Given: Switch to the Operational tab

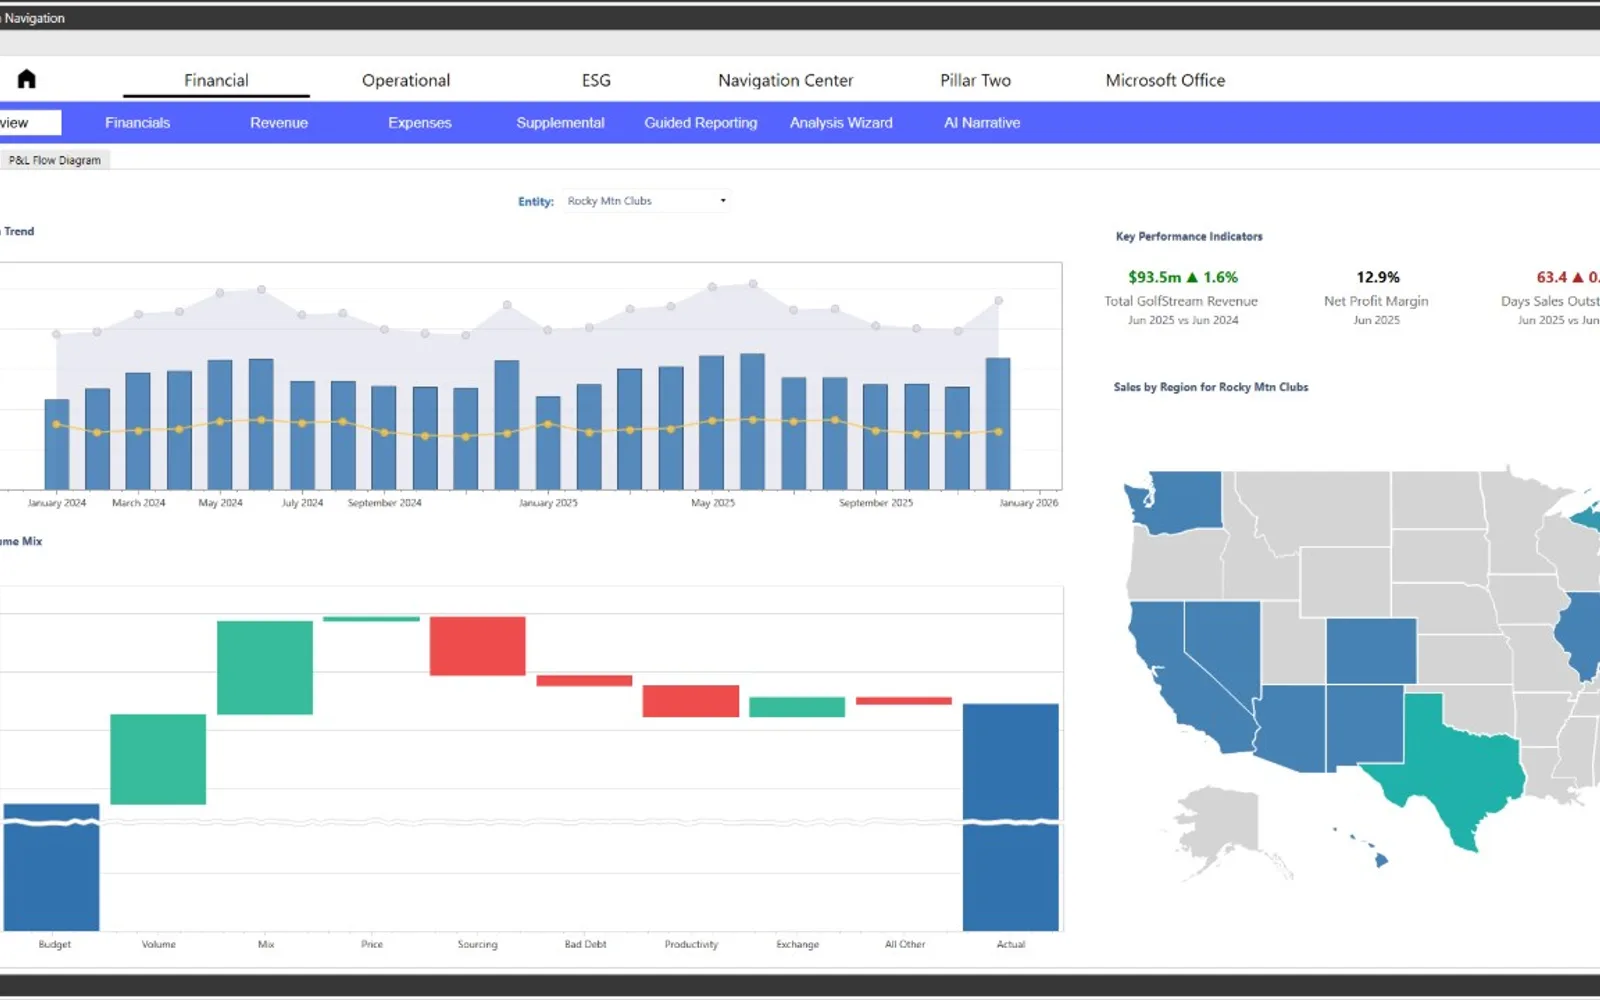Looking at the screenshot, I should (x=406, y=80).
